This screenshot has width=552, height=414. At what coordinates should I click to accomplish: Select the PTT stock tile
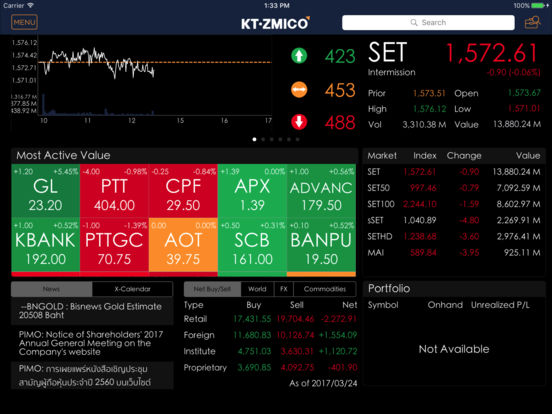114,191
